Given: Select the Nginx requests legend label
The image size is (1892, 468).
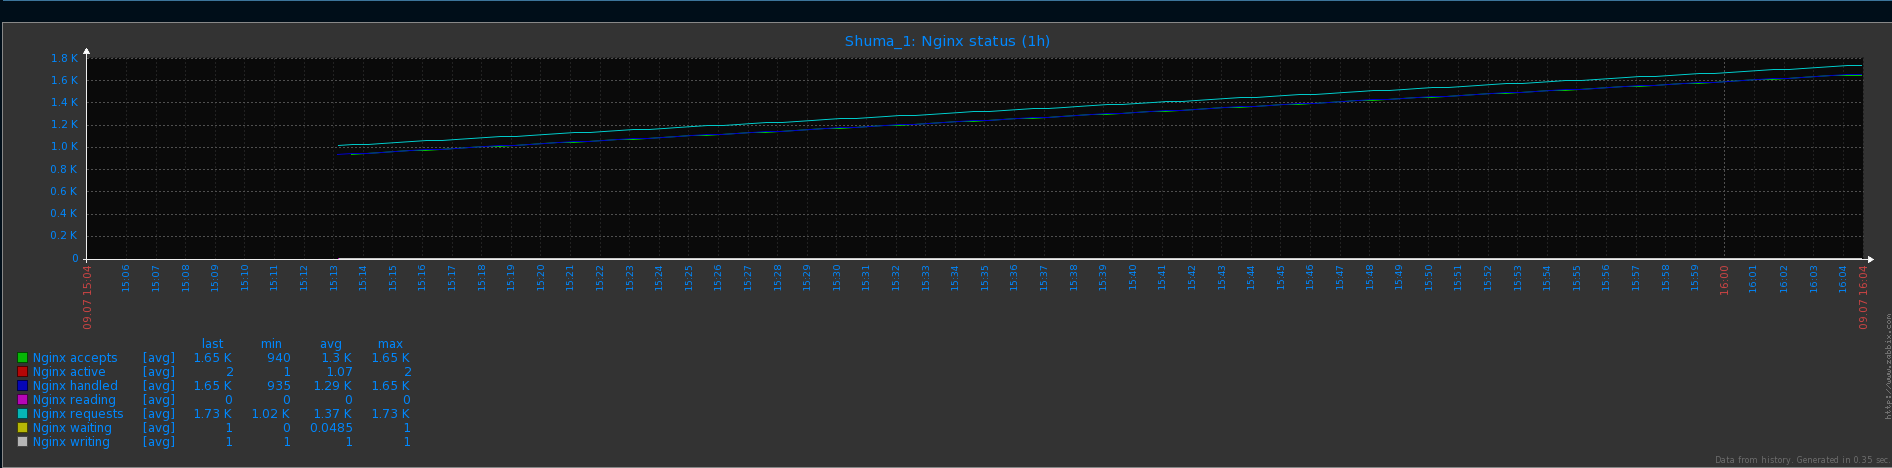Looking at the screenshot, I should point(78,414).
